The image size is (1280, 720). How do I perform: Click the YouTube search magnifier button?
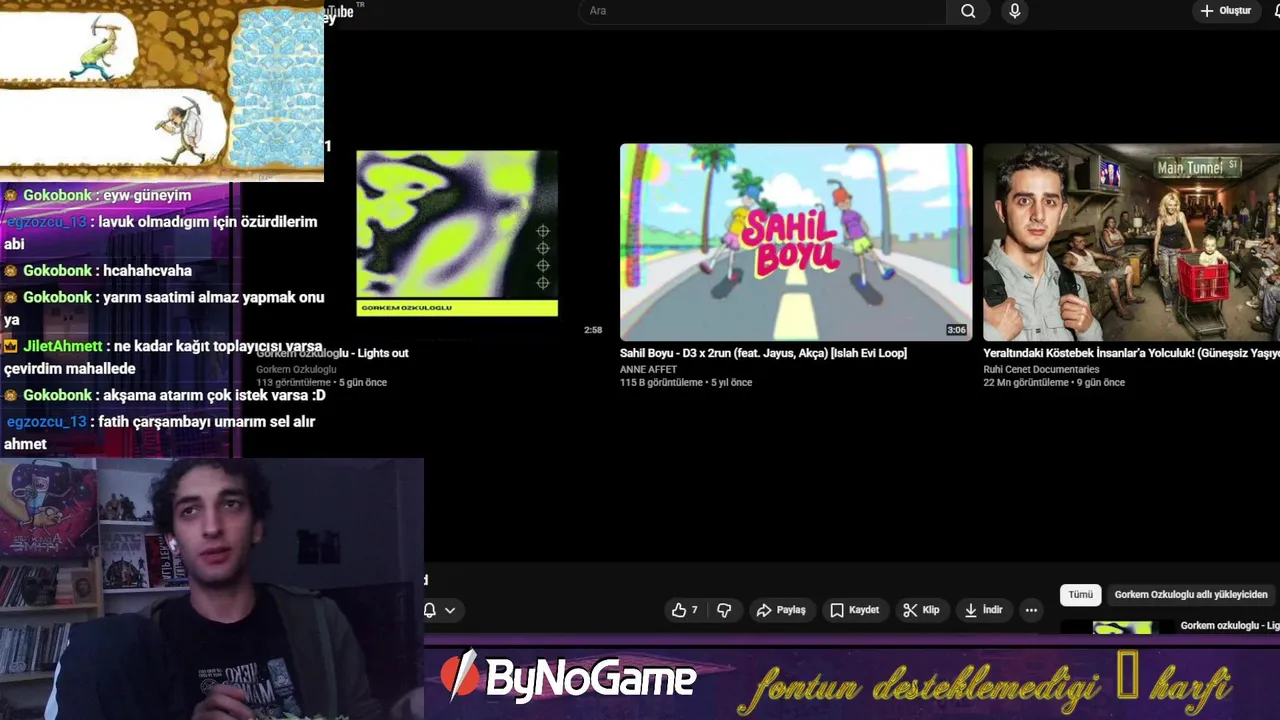coord(968,11)
